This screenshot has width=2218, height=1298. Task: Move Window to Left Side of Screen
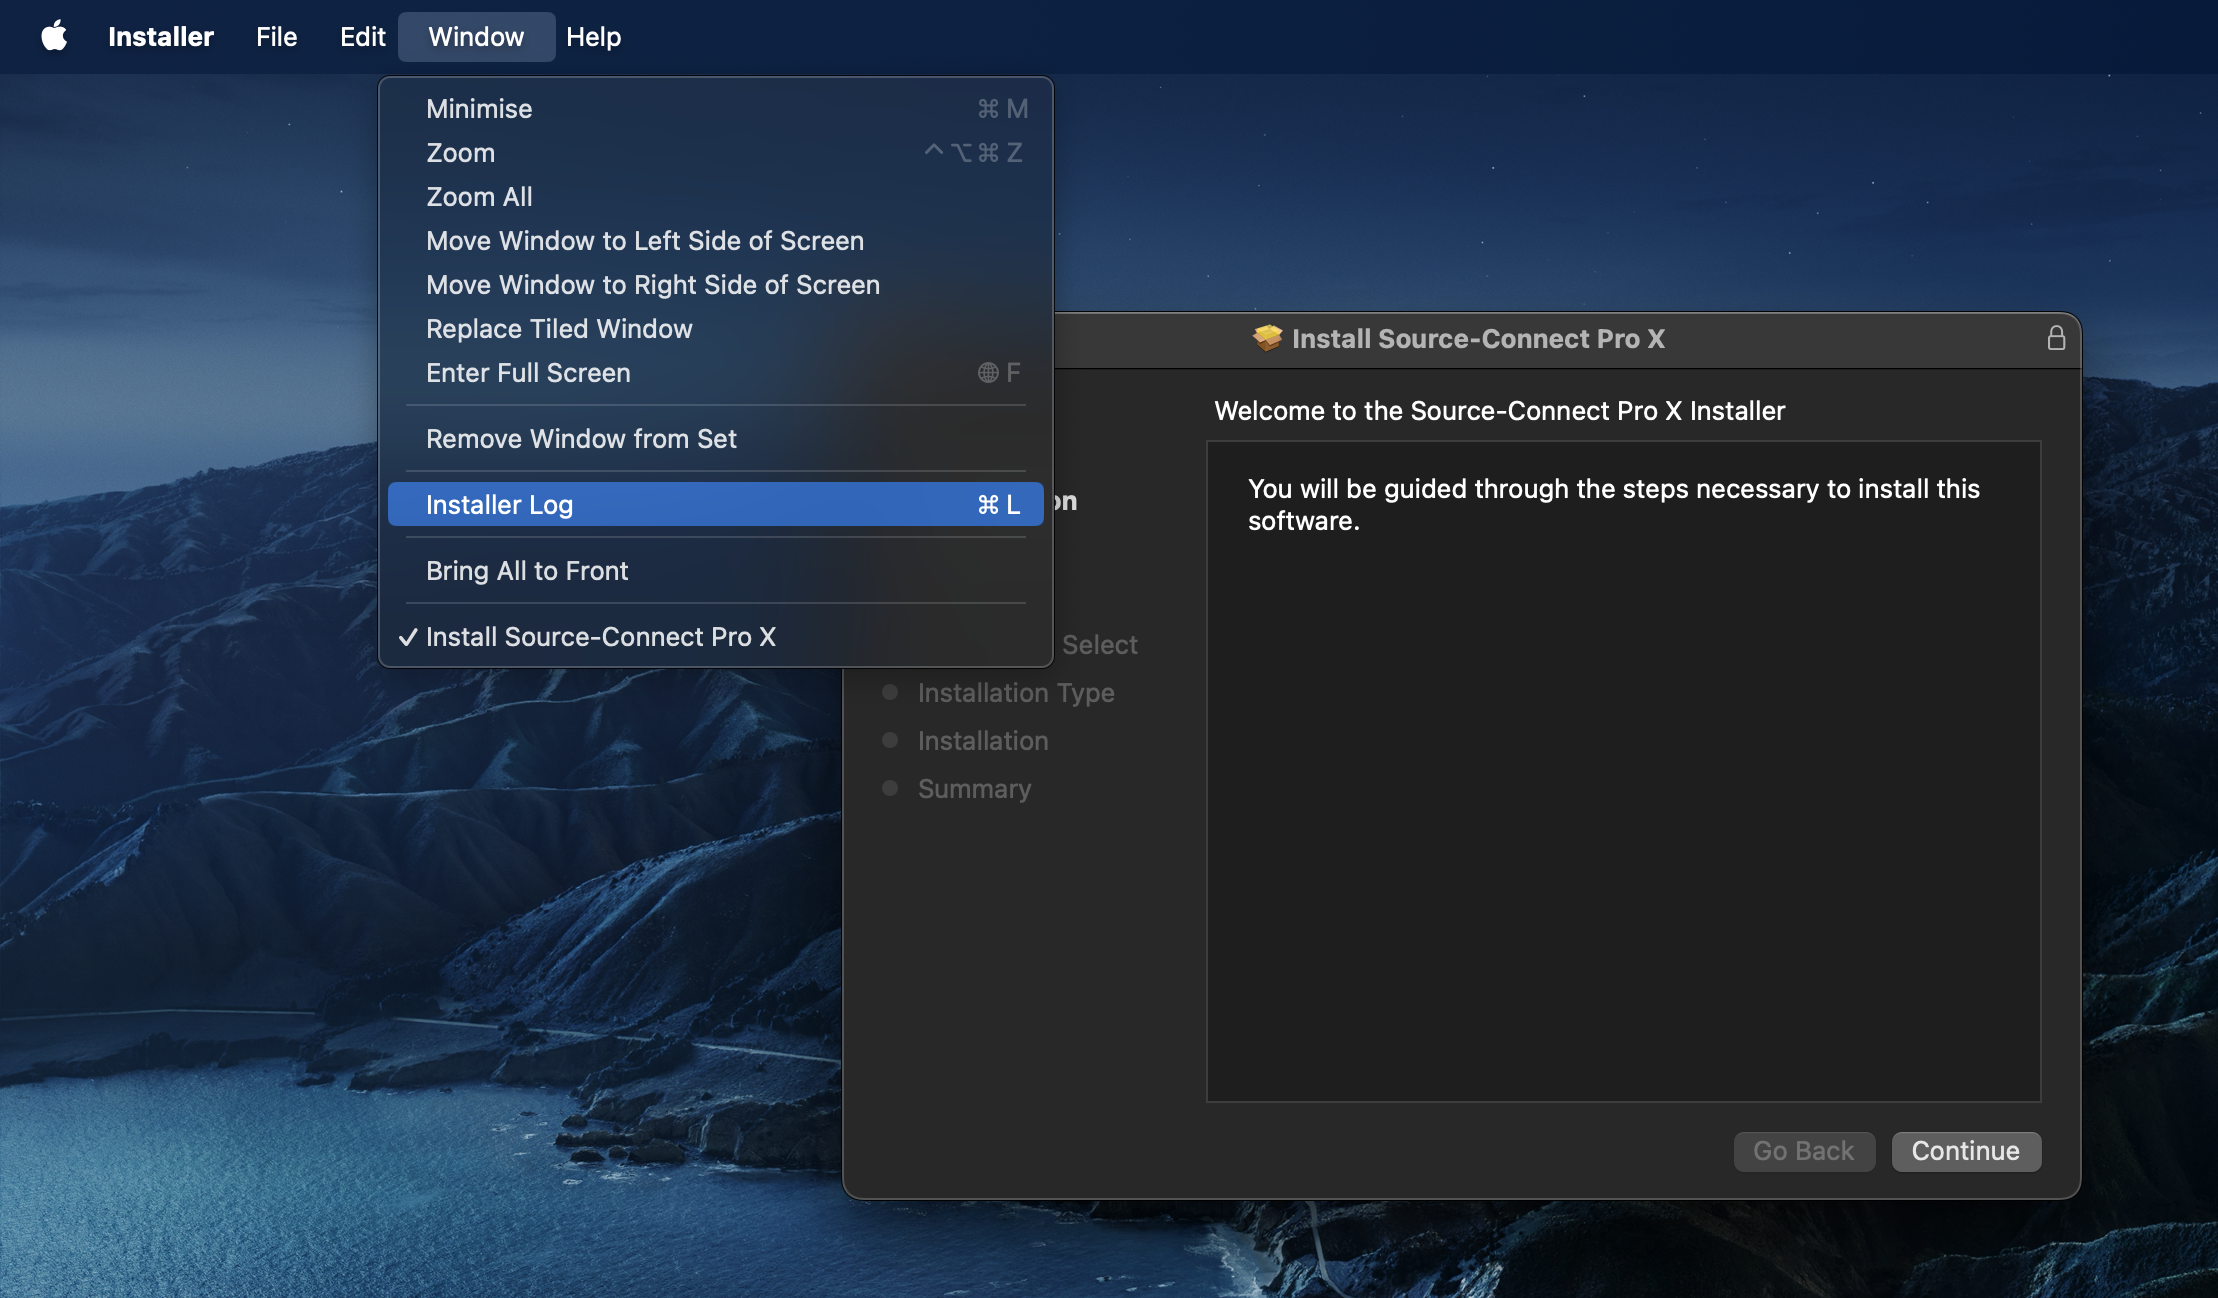(715, 240)
